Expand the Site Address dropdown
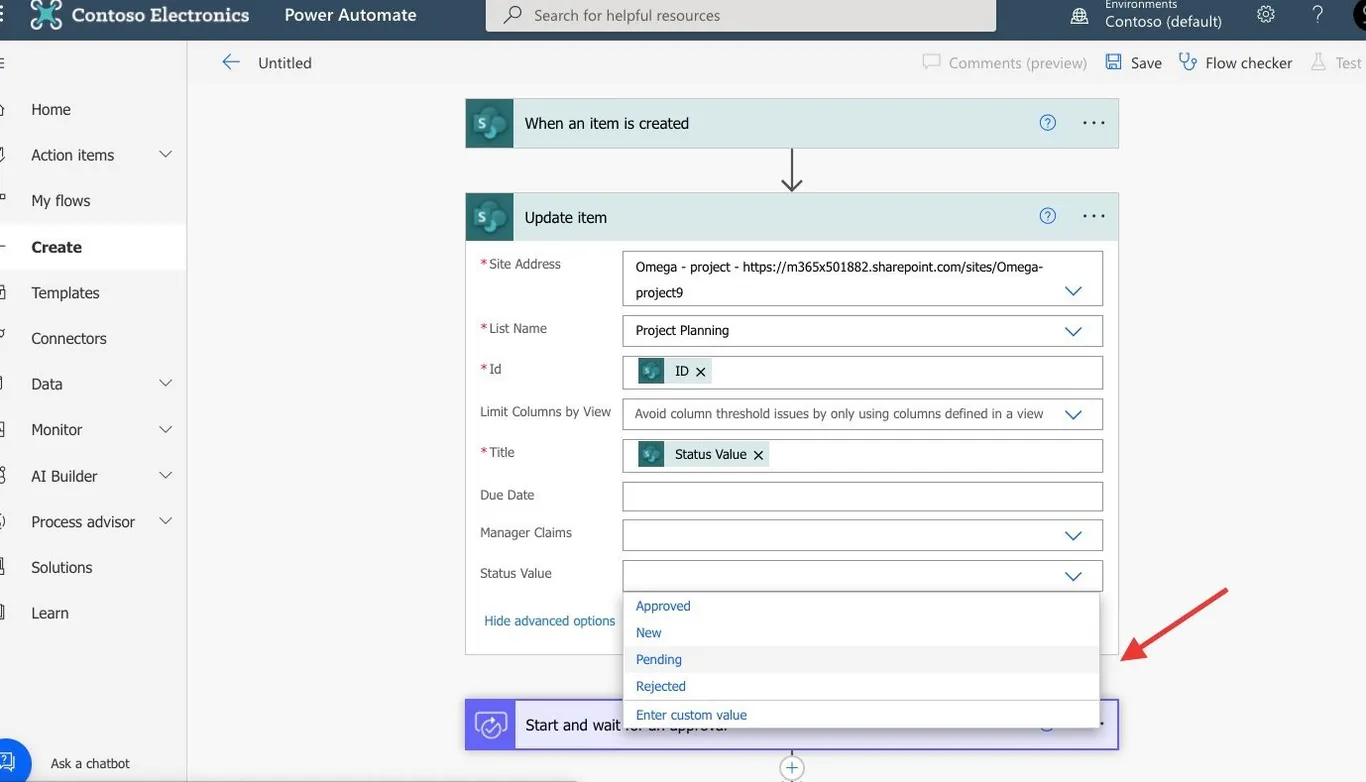 1074,291
